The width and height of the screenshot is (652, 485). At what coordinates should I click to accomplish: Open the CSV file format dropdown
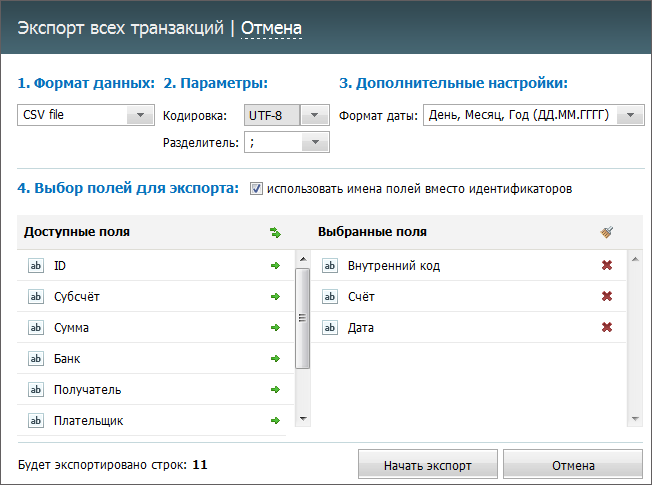(x=141, y=115)
